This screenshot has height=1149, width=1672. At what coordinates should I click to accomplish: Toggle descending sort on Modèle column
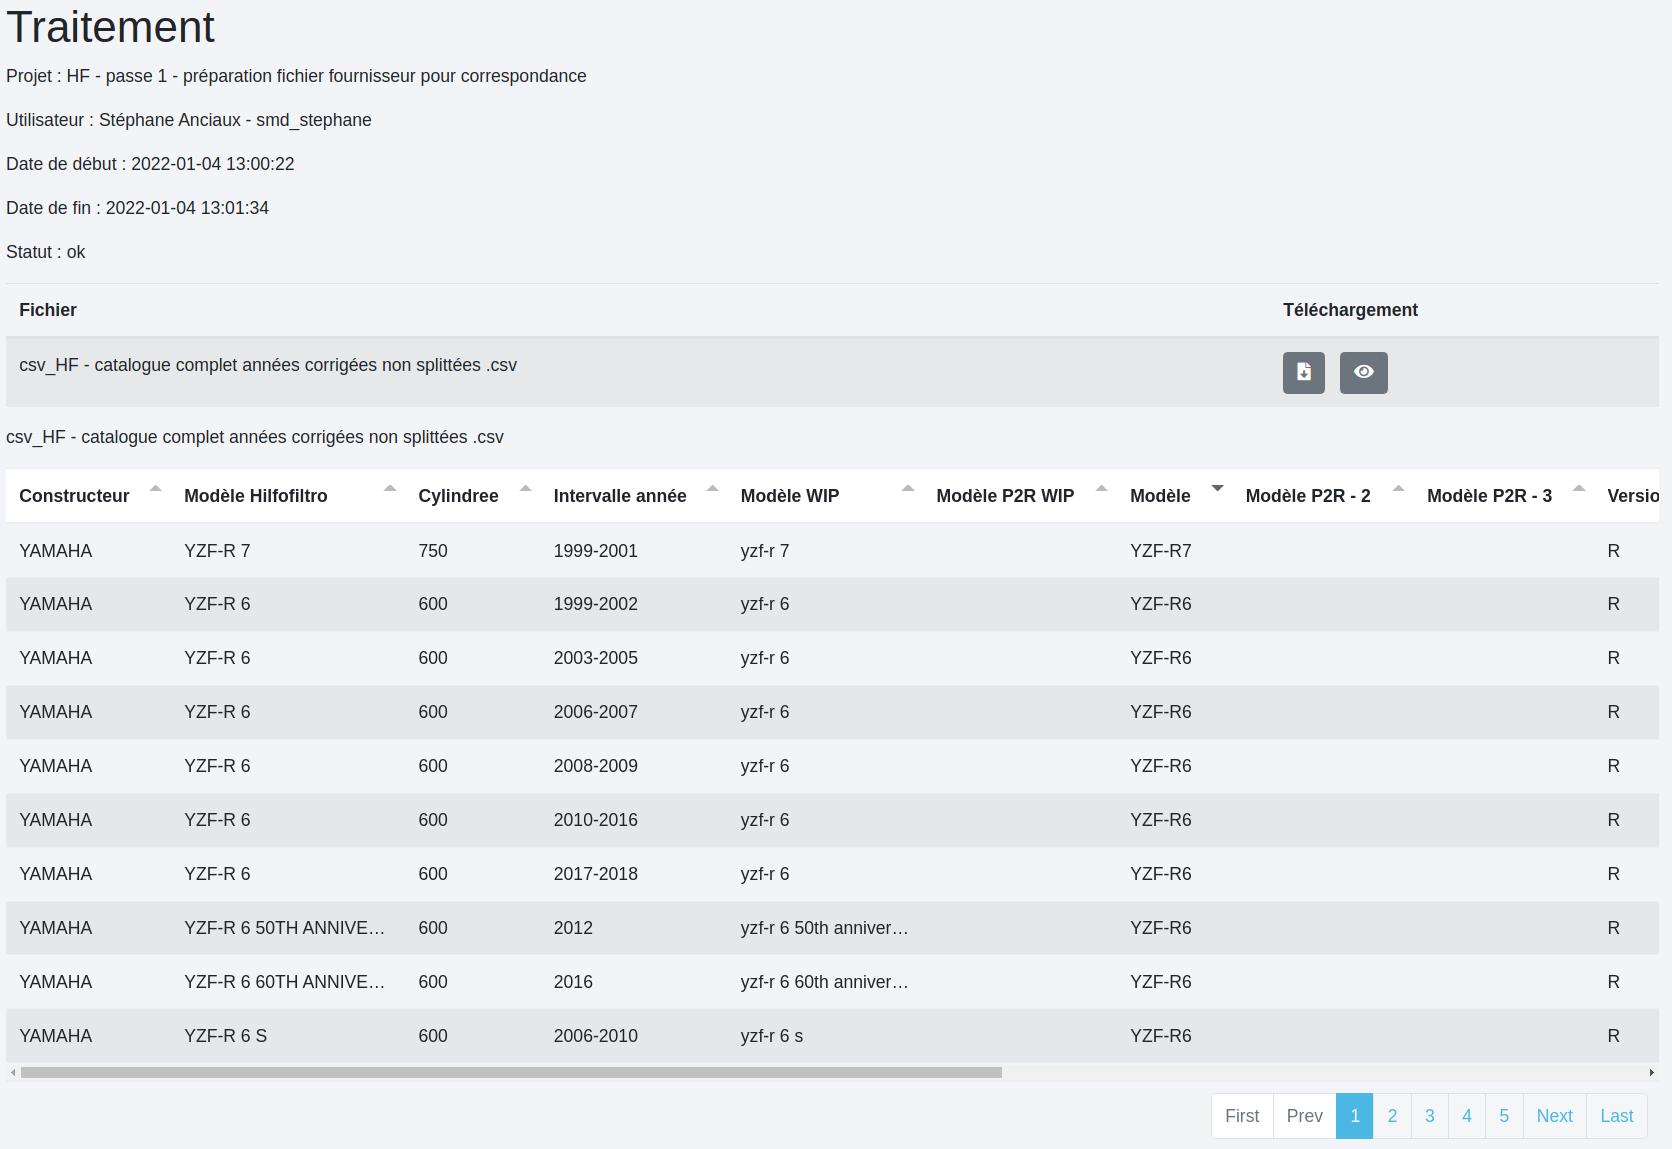click(1217, 489)
